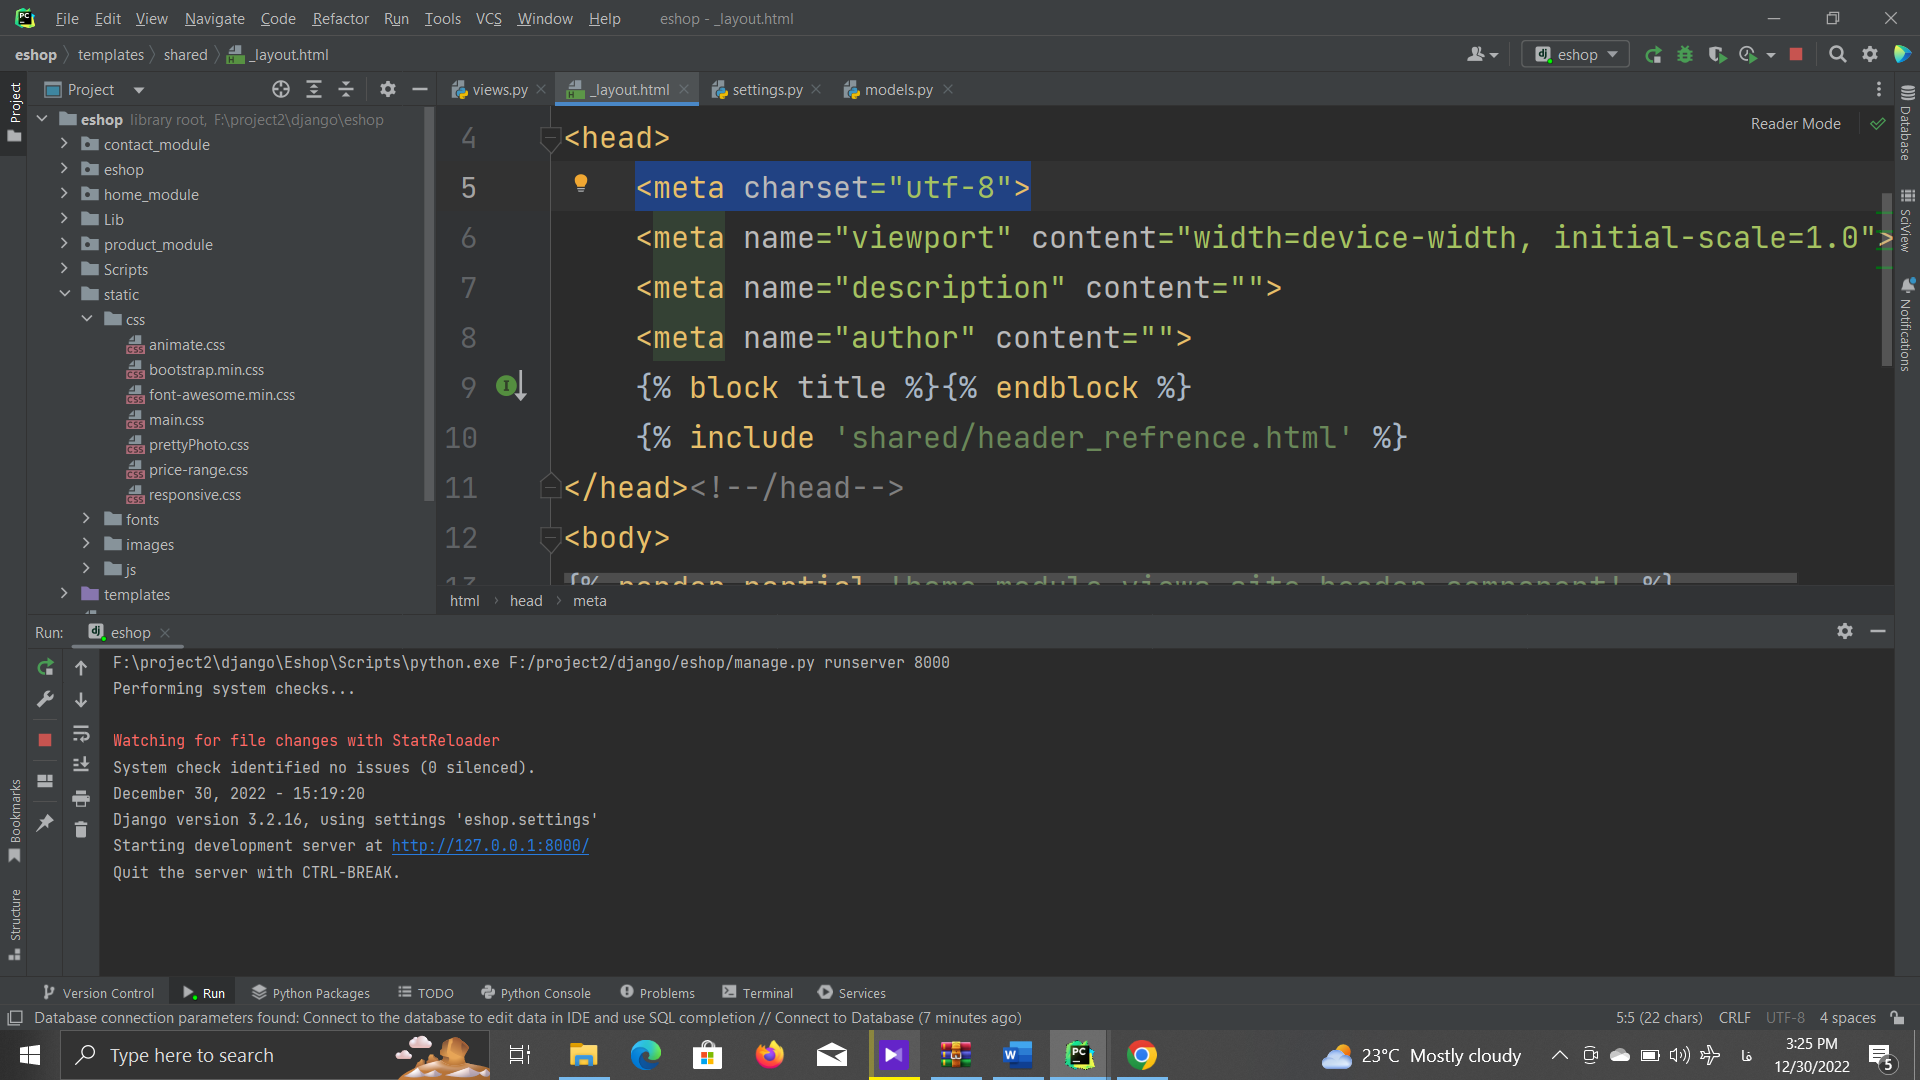Image resolution: width=1920 pixels, height=1080 pixels.
Task: Pin the eshop Run tab
Action: pos(44,822)
